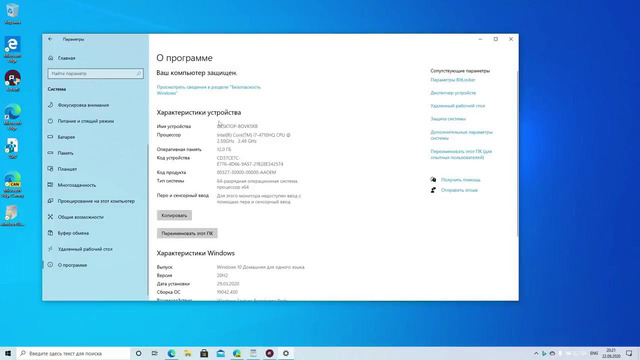The image size is (640, 360).
Task: Click the drive icon beside Память
Action: tap(50, 153)
